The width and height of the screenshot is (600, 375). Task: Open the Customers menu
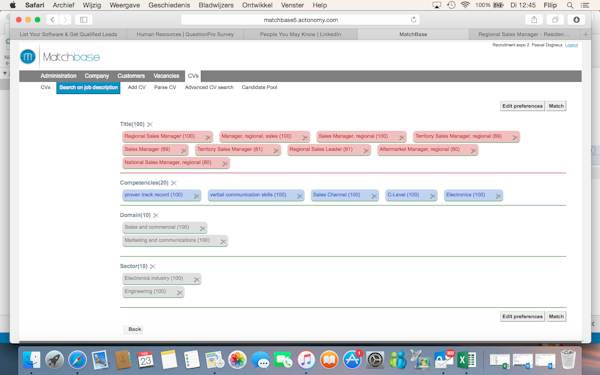tap(131, 76)
